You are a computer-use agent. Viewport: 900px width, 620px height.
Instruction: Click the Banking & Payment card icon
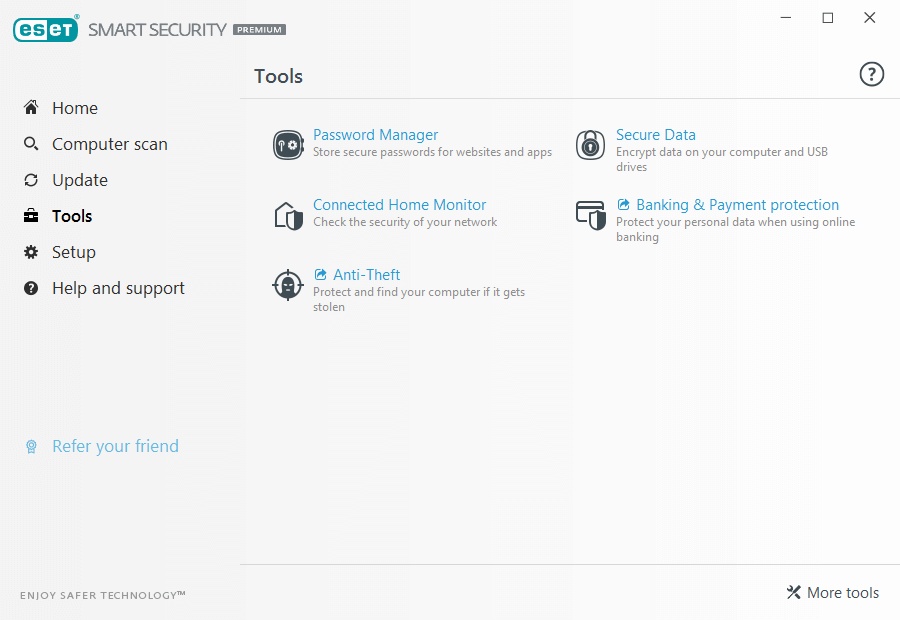(591, 215)
